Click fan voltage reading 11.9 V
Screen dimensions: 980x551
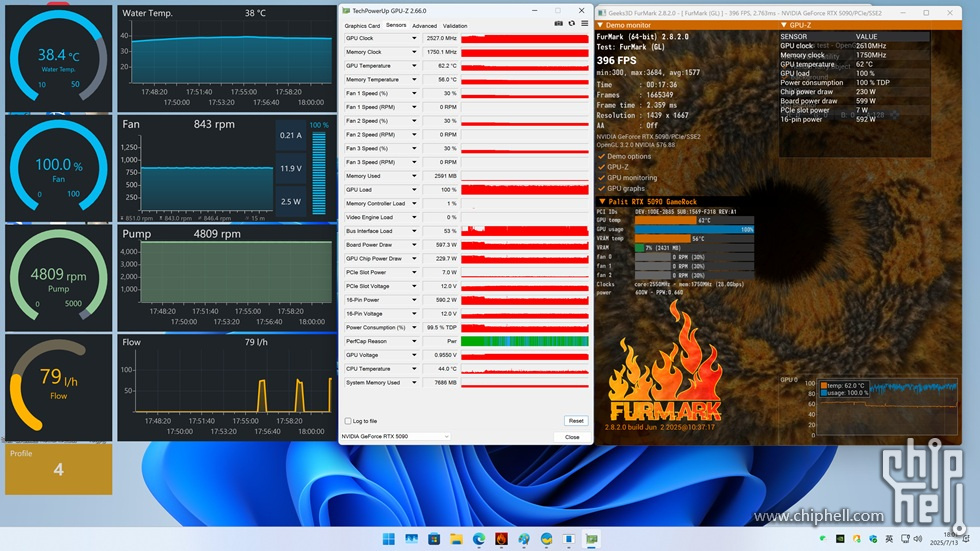[291, 168]
